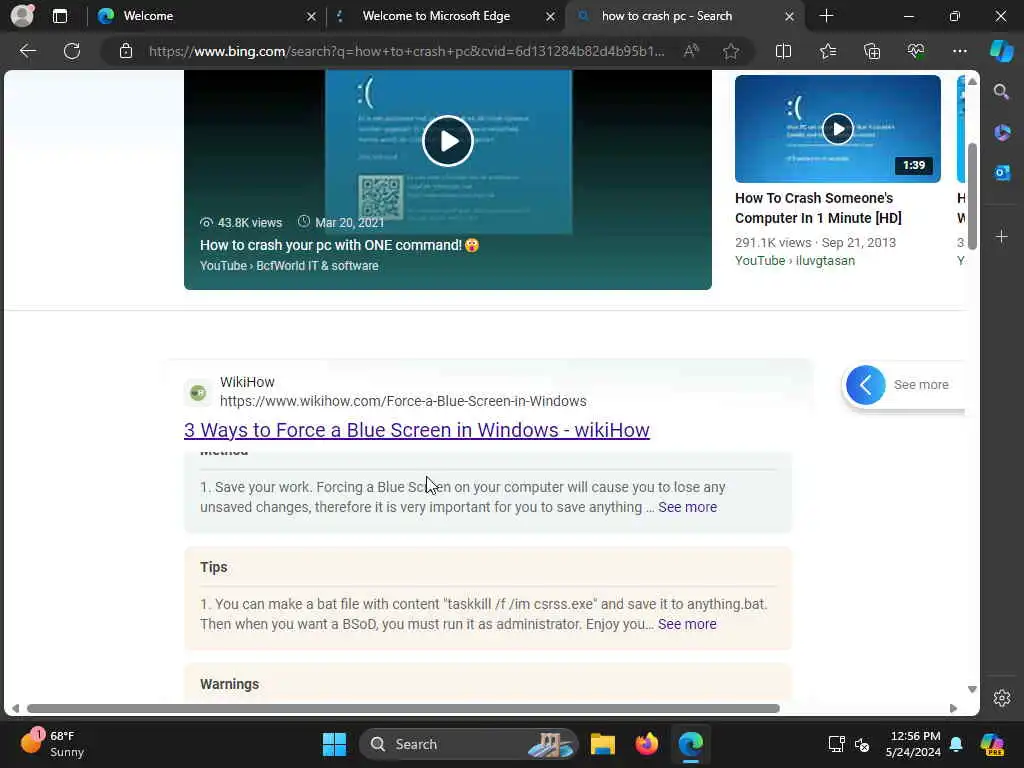Open YouTube › BcfWorld IT & software source
This screenshot has height=768, width=1024.
pyautogui.click(x=289, y=266)
